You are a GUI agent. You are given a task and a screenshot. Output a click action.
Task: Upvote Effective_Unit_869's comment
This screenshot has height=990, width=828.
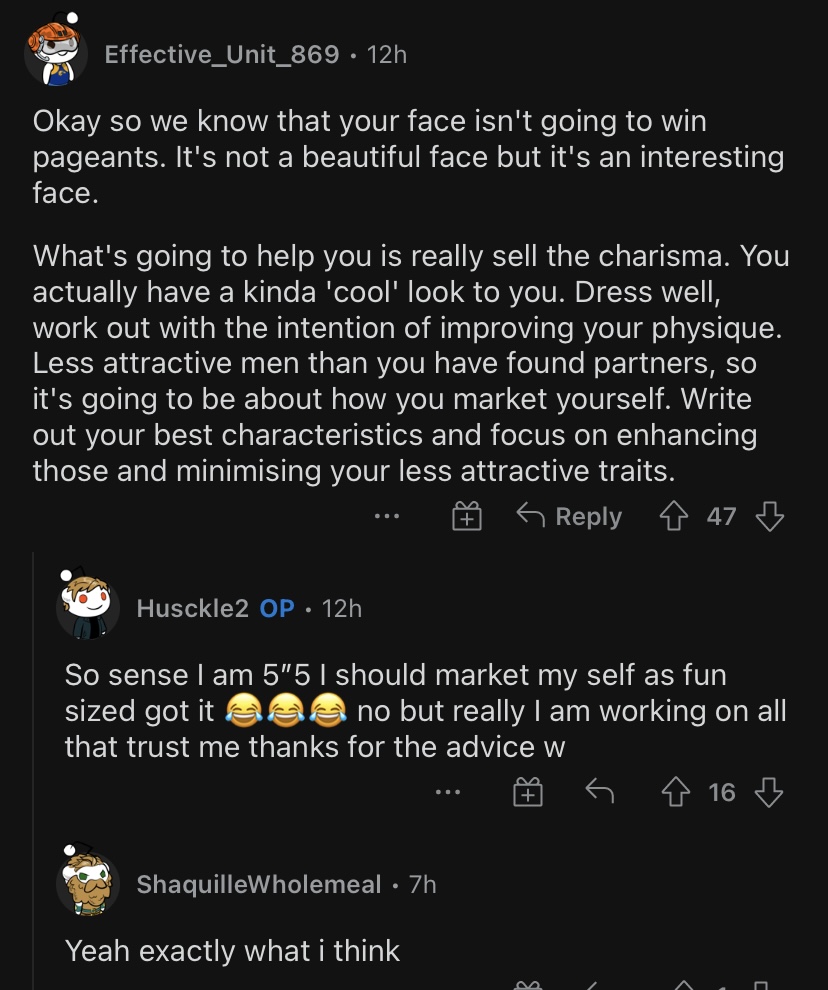[673, 516]
